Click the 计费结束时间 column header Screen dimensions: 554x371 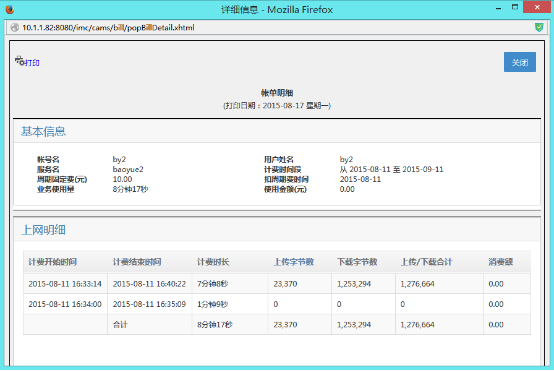click(x=137, y=262)
